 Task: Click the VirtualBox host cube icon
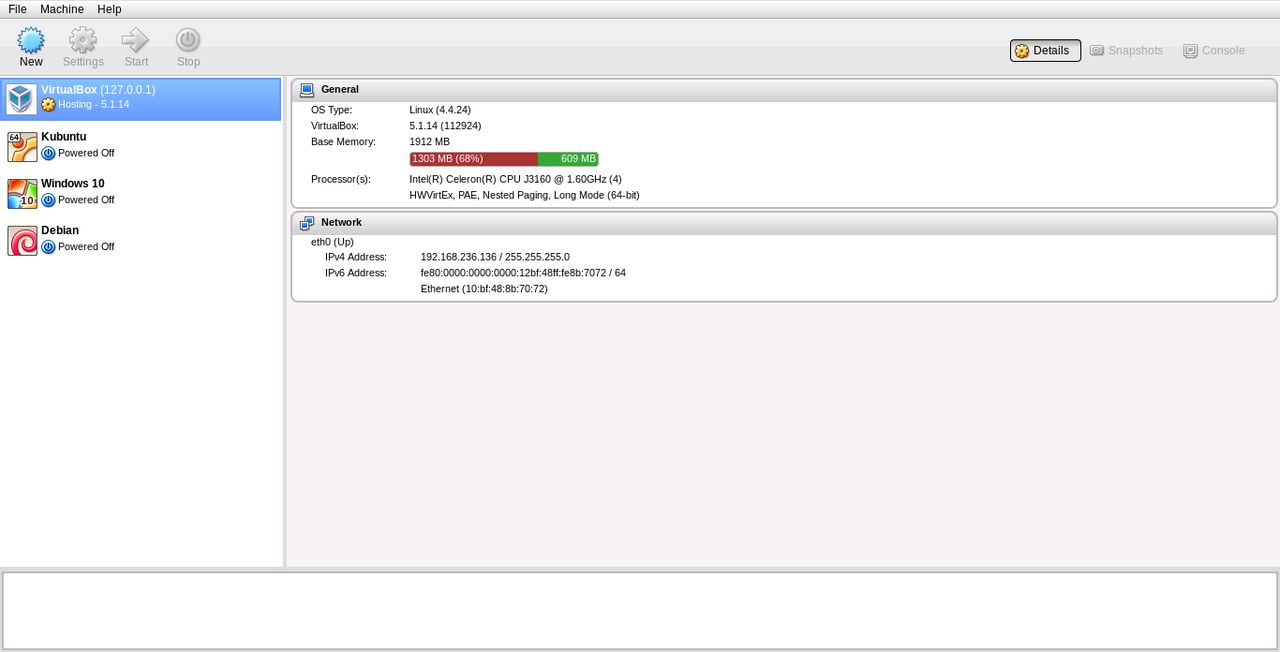[22, 99]
